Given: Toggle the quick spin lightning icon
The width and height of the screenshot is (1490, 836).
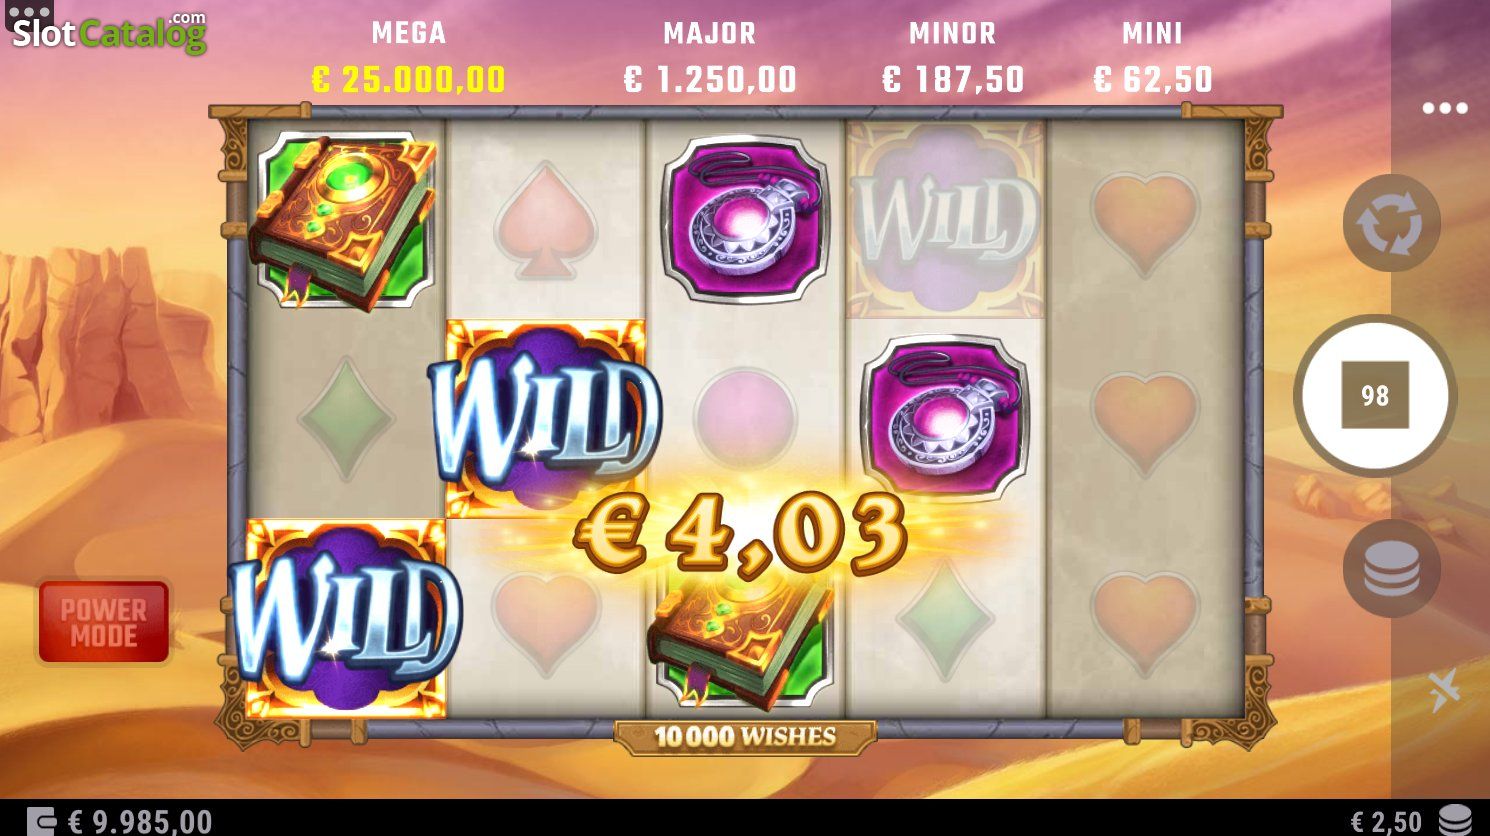Looking at the screenshot, I should point(1444,690).
